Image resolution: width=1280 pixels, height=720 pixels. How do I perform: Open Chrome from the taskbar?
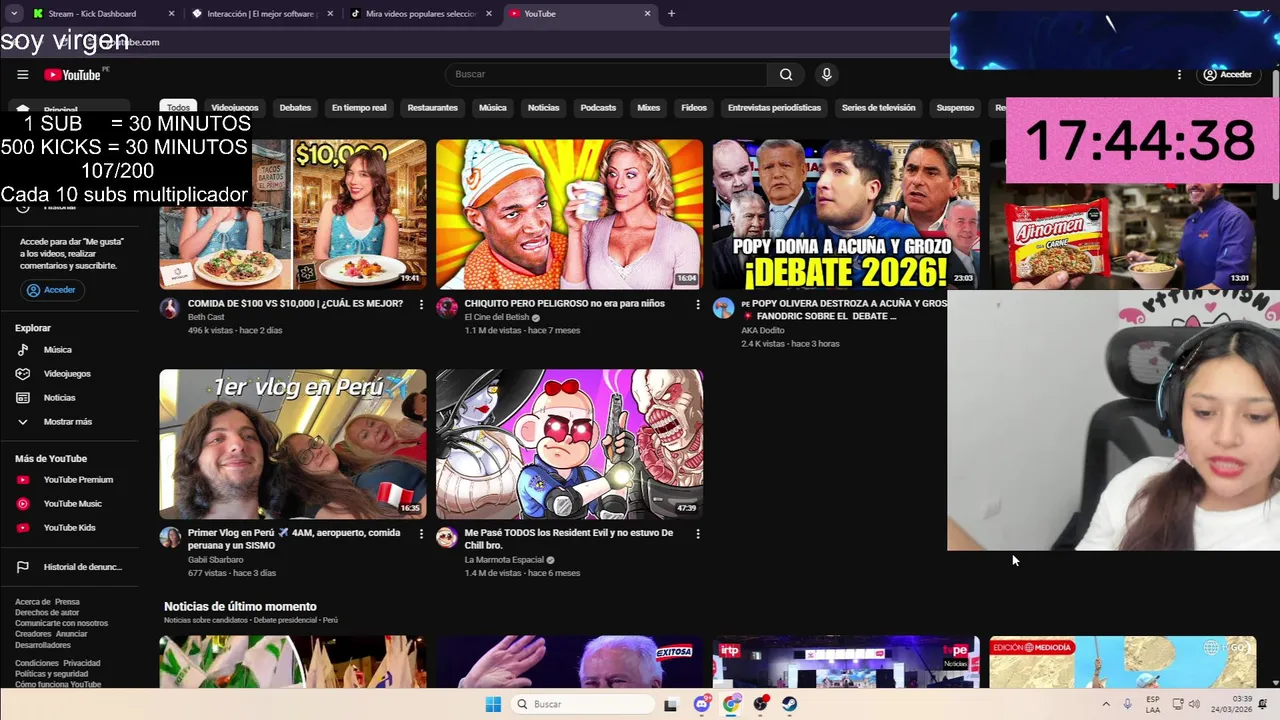732,704
